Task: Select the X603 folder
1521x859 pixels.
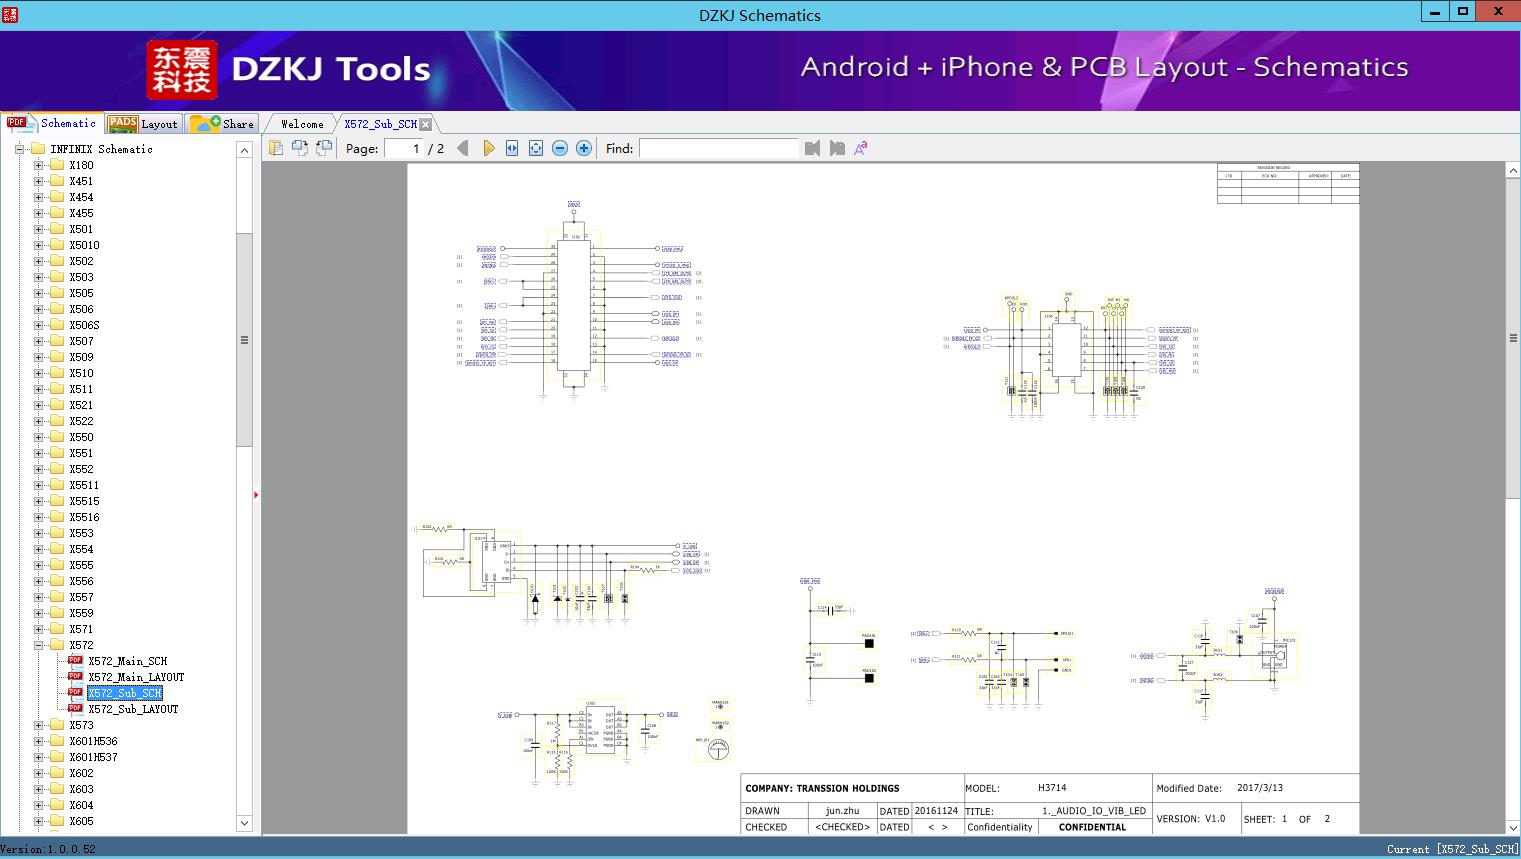Action: click(81, 789)
